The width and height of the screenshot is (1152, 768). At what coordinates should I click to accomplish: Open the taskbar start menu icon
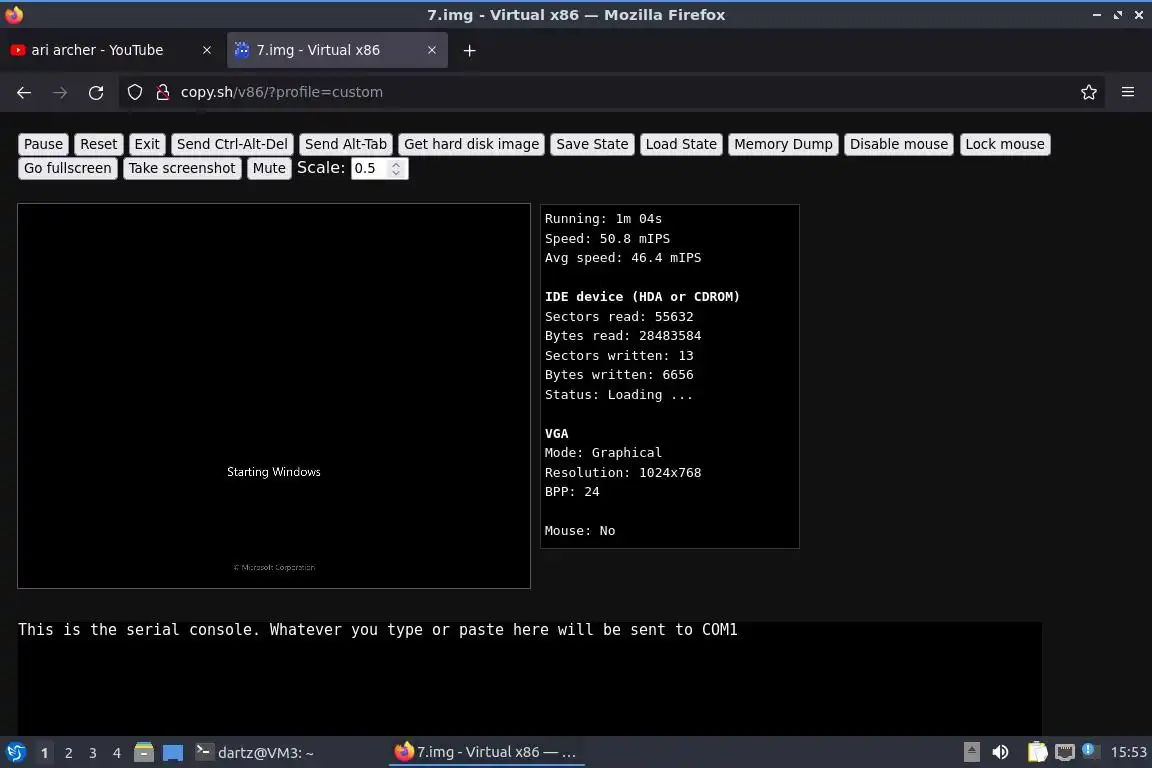[15, 753]
